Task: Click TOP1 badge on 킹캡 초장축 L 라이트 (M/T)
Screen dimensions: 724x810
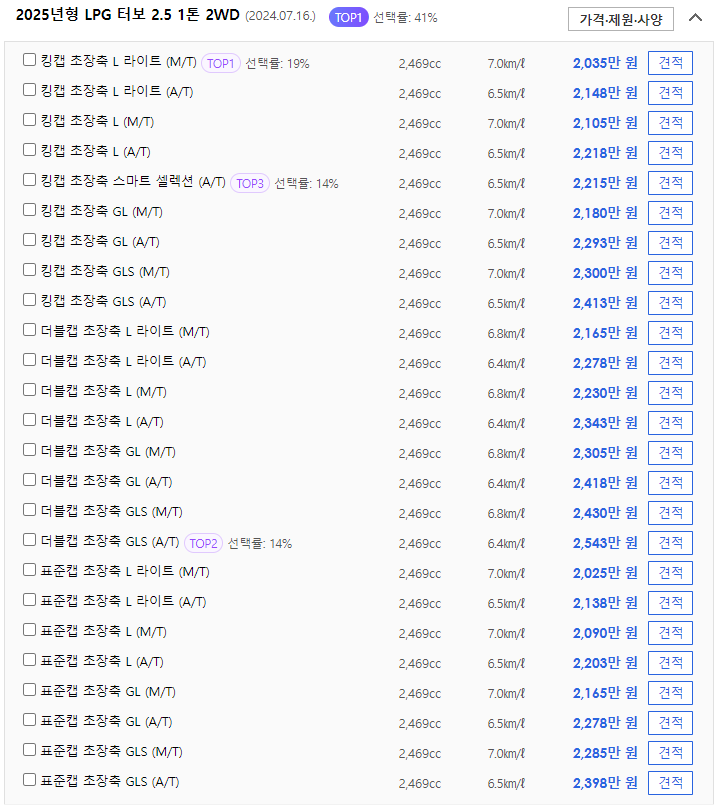Action: coord(221,64)
